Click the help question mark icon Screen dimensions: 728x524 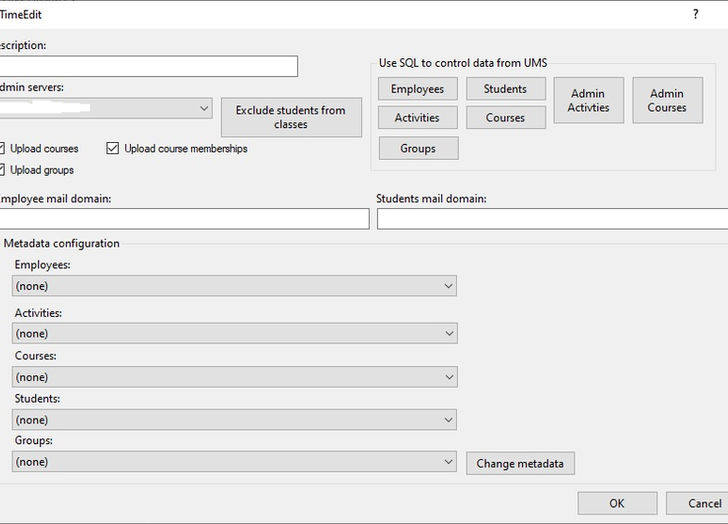pos(695,14)
